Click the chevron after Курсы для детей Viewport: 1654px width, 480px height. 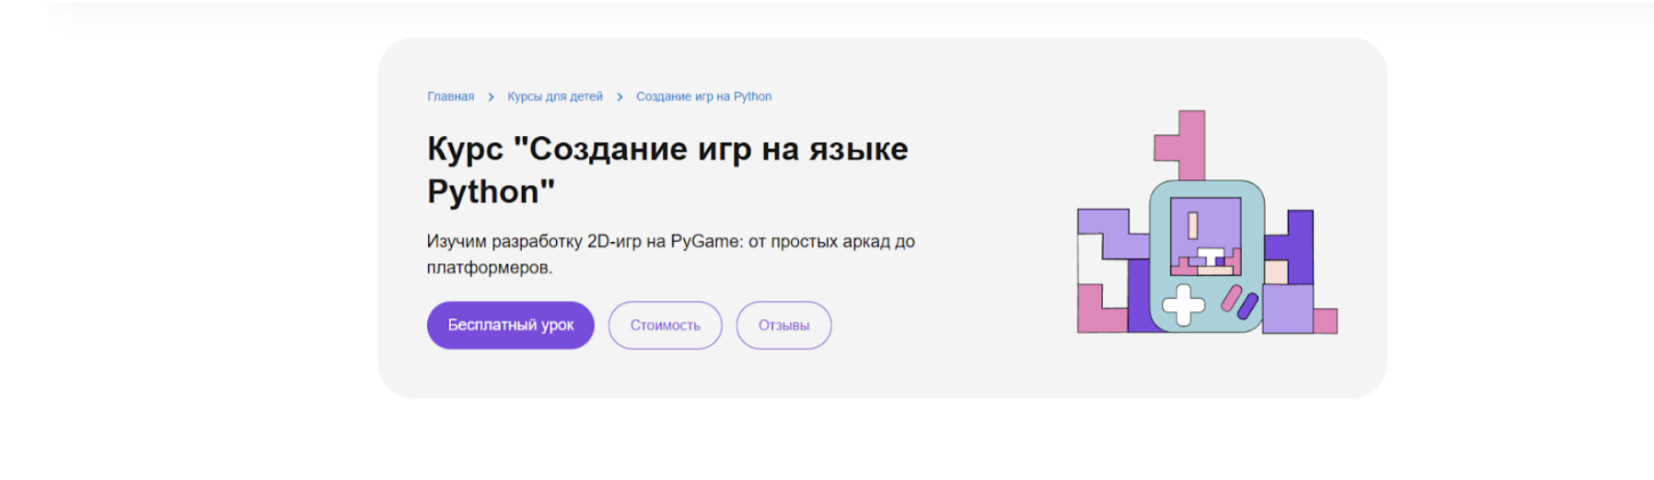pos(620,97)
